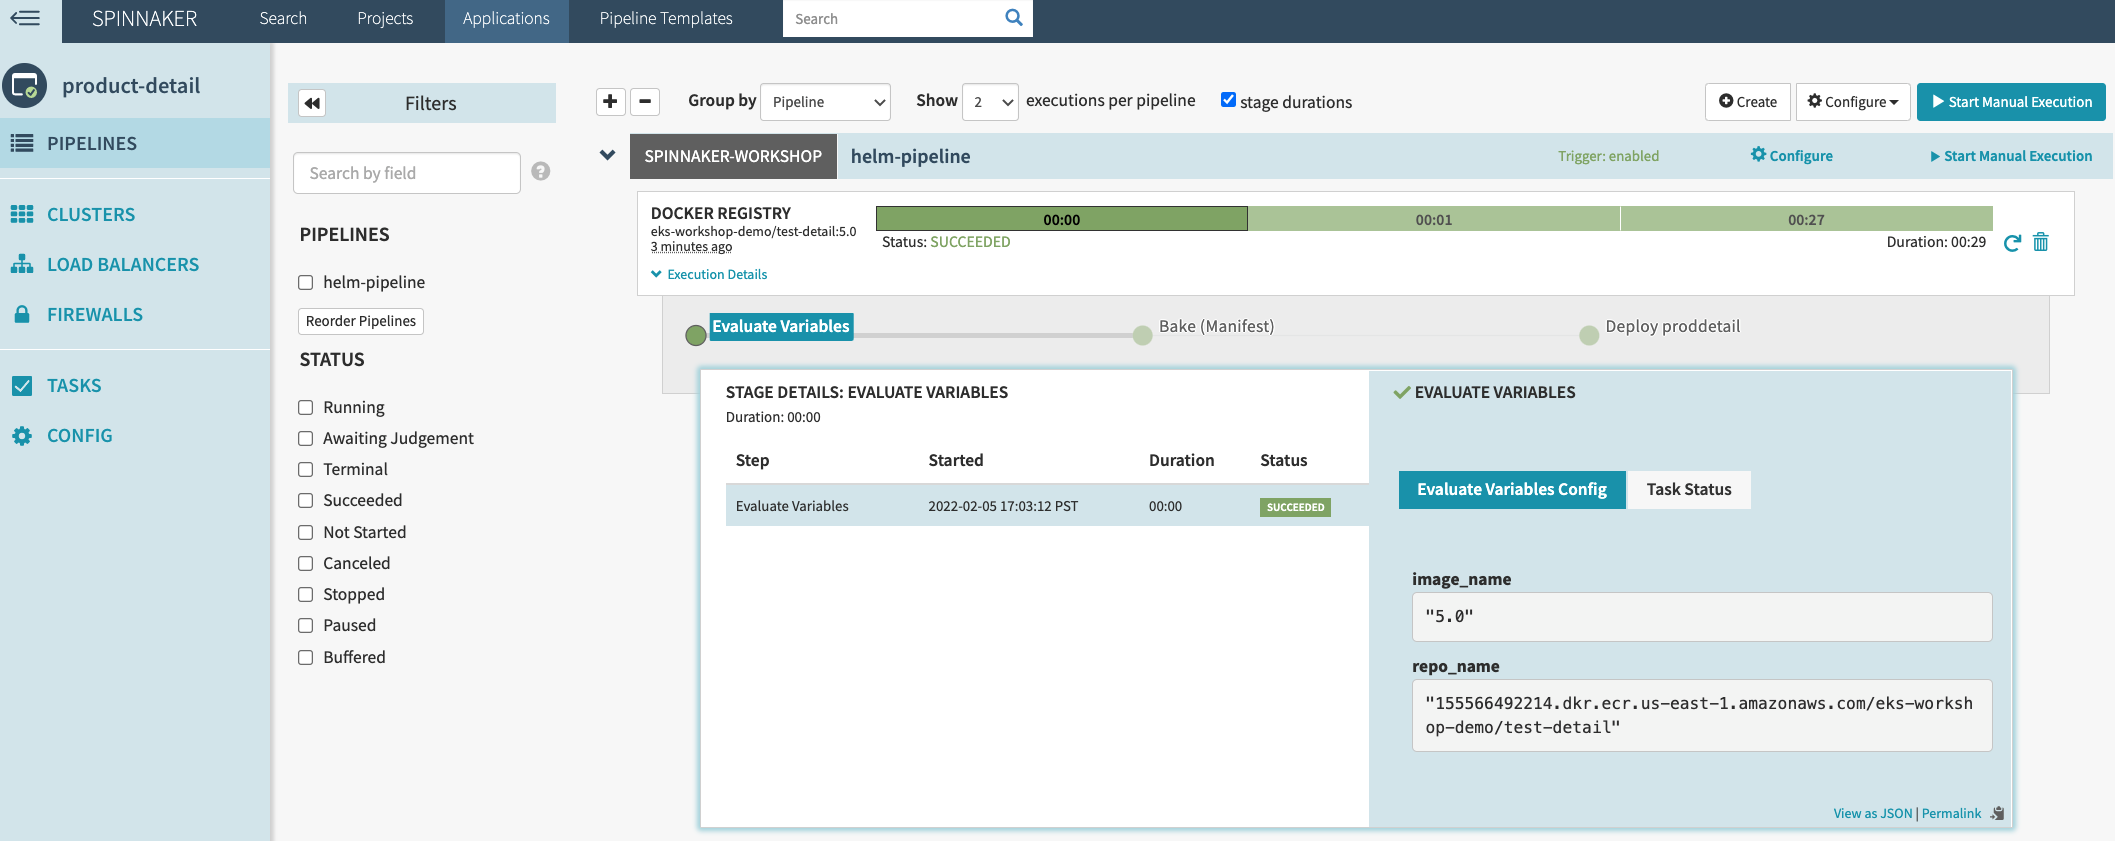This screenshot has width=2115, height=841.
Task: Uncheck the stage durations checkbox
Action: click(x=1228, y=99)
